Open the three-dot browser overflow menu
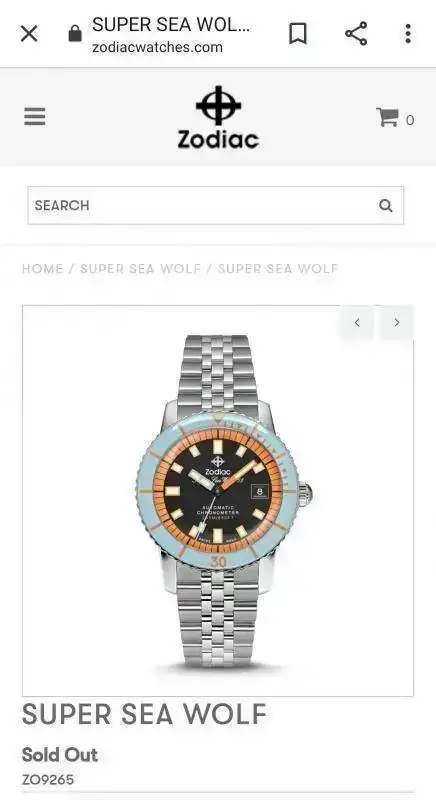The height and width of the screenshot is (800, 436). tap(408, 34)
